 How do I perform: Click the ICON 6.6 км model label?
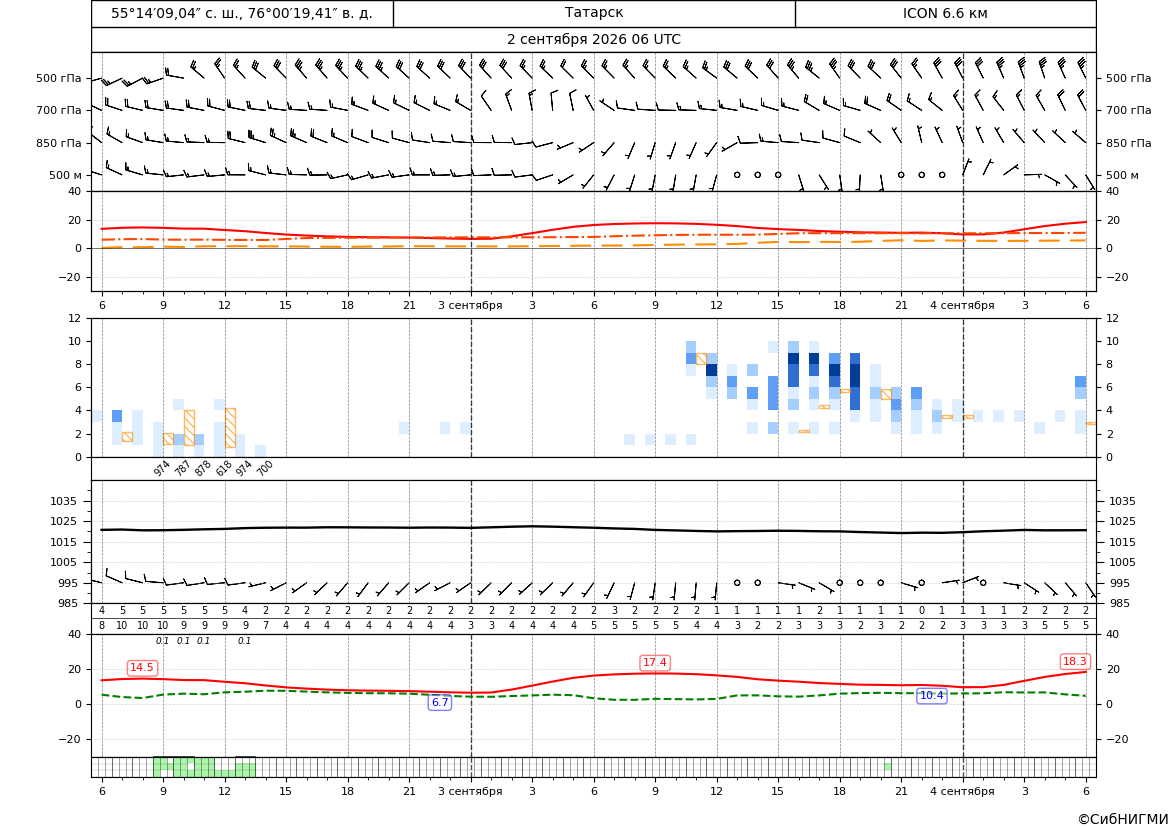[x=945, y=13]
